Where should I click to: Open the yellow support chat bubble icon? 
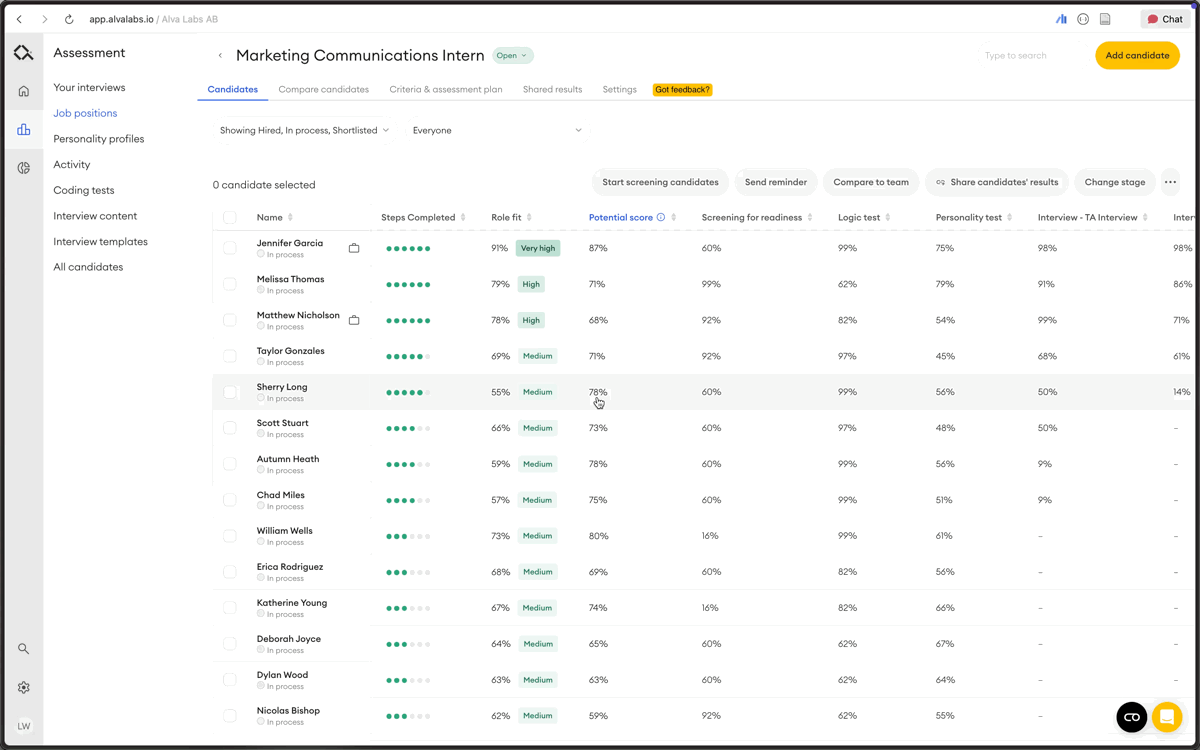(1166, 717)
